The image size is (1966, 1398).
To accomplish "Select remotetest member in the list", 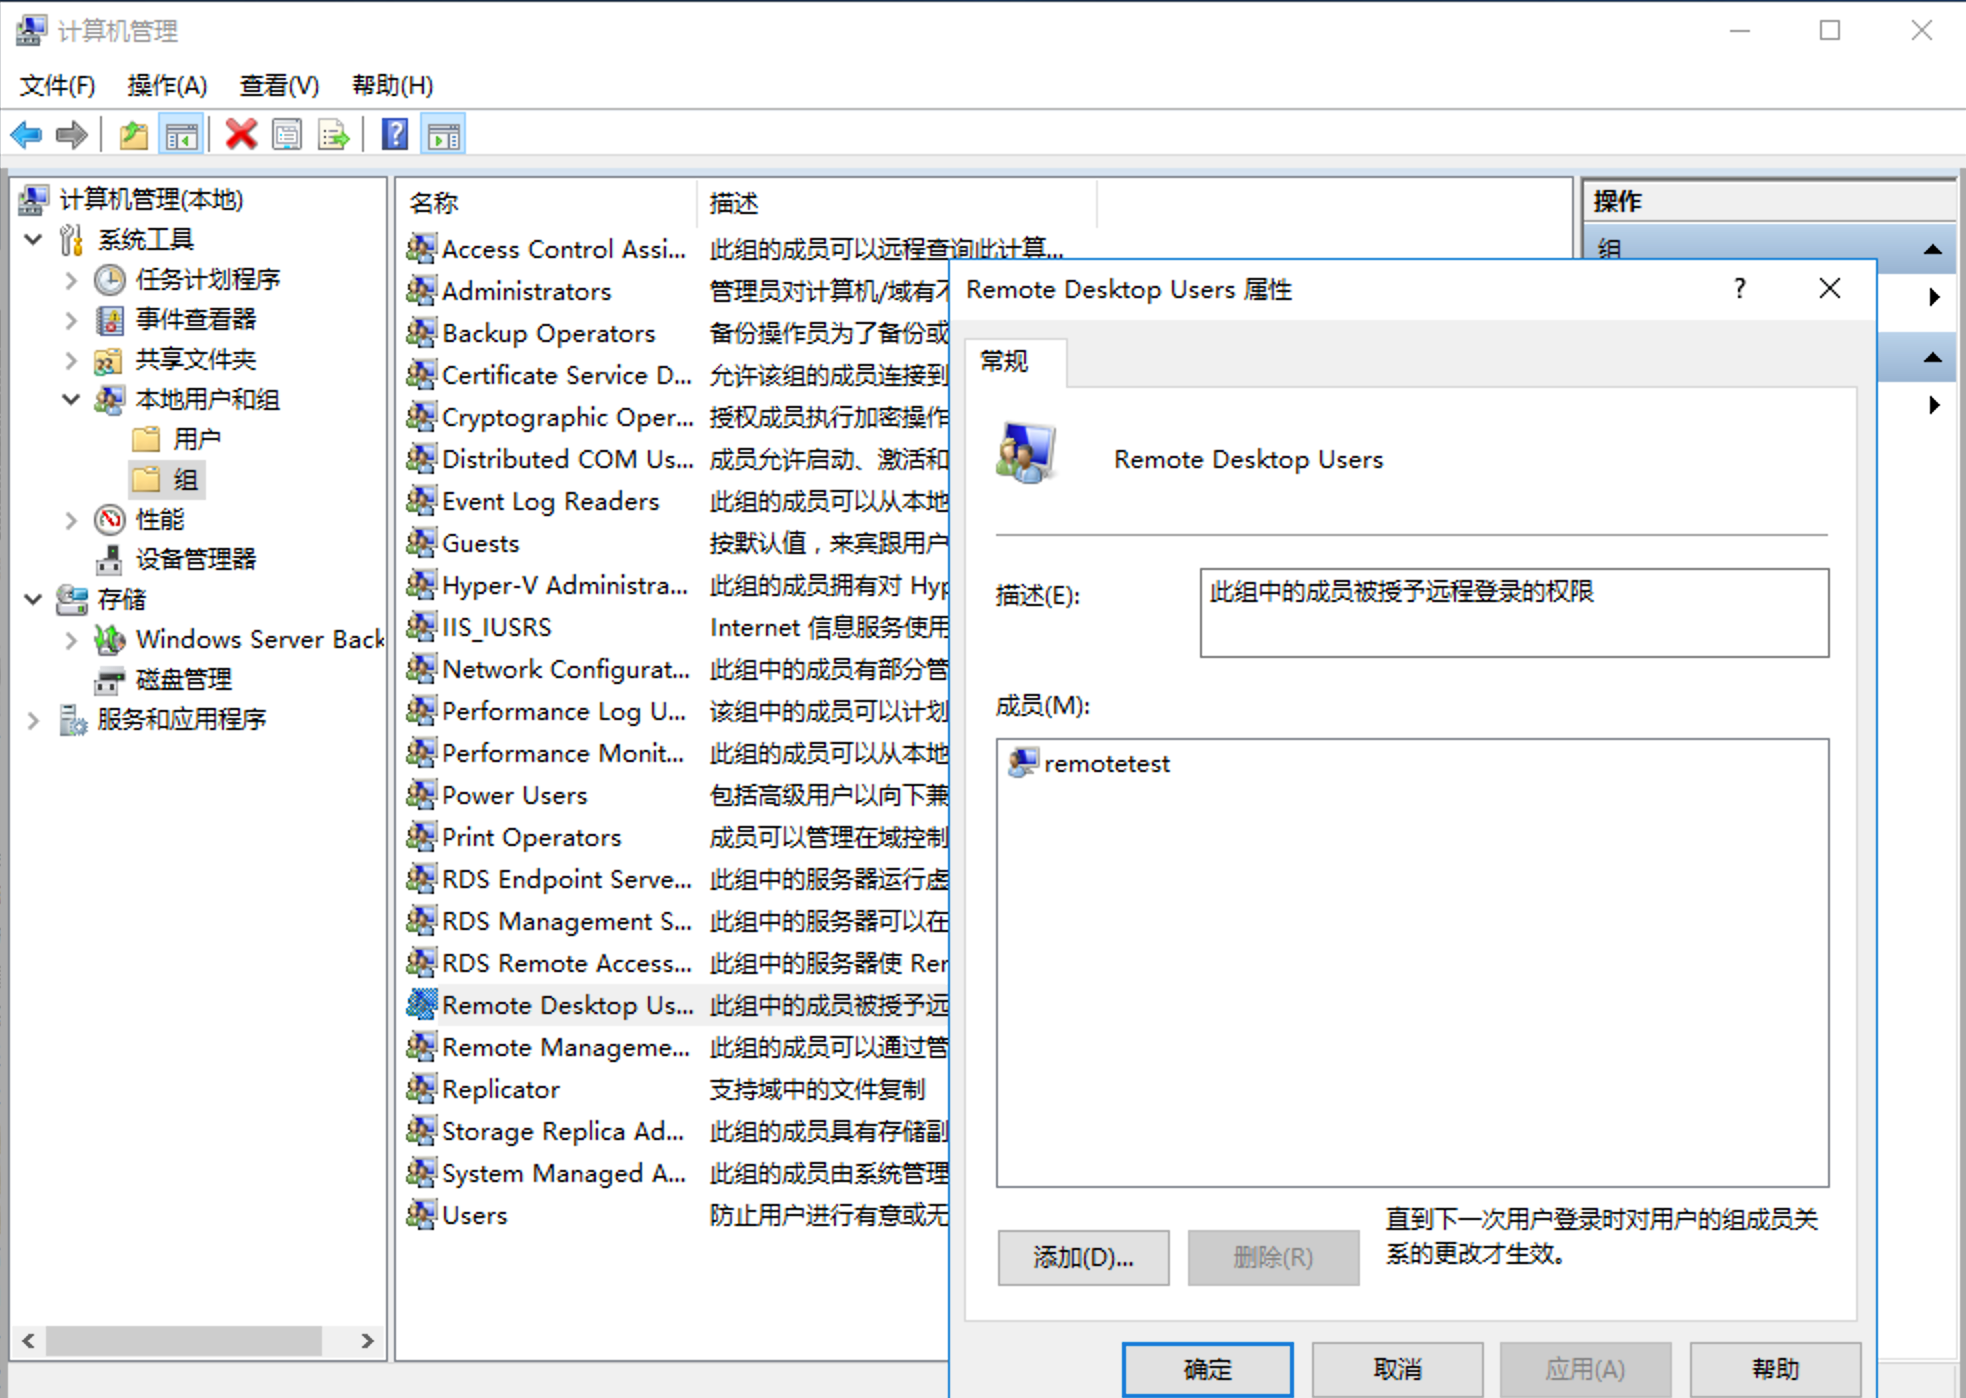I will click(1106, 764).
